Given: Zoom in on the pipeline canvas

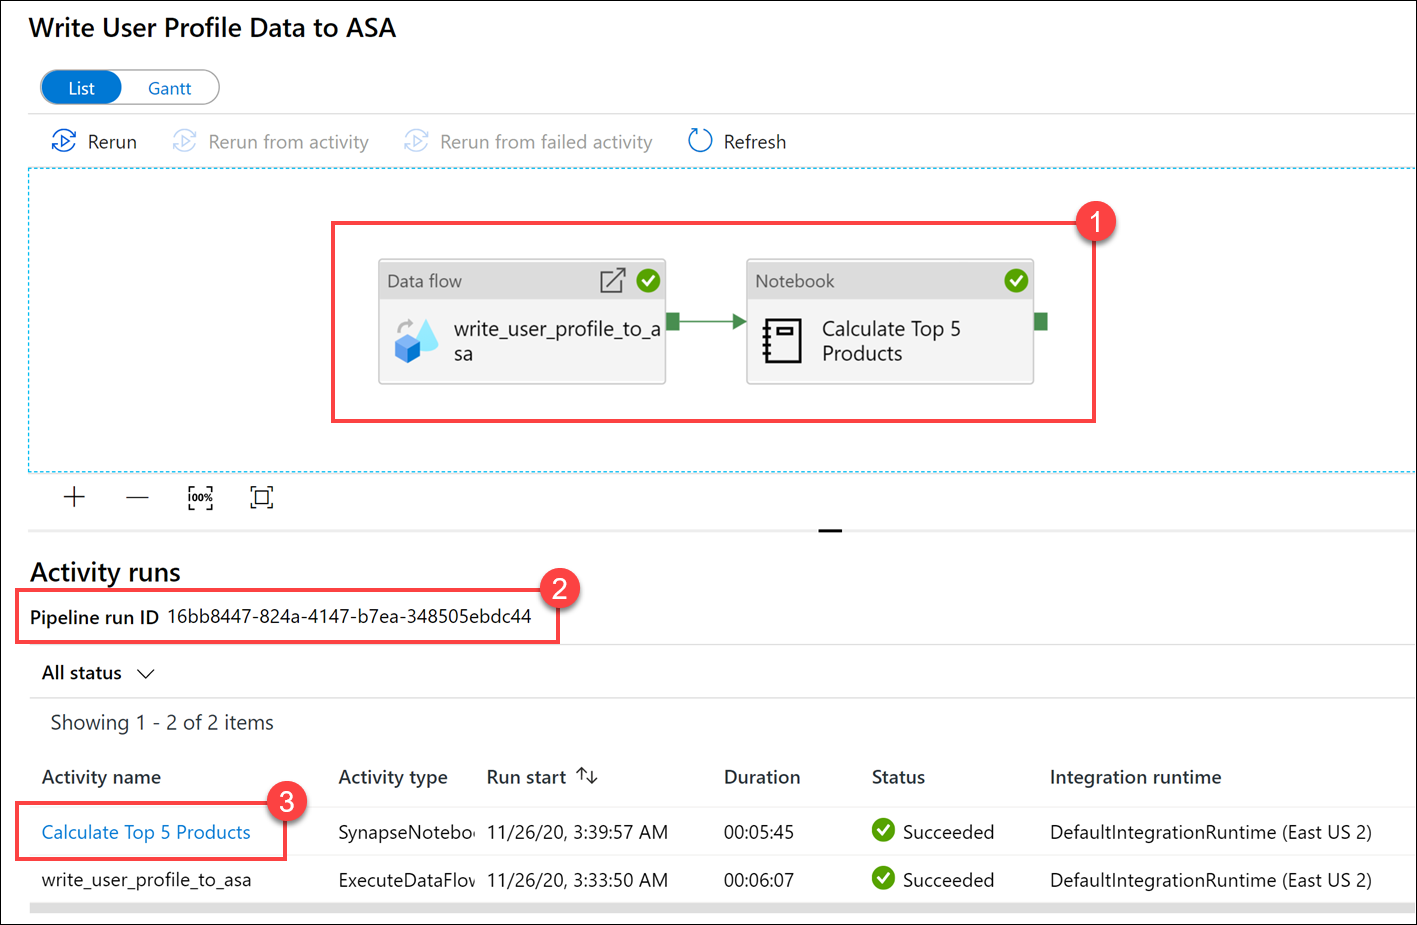Looking at the screenshot, I should coord(73,496).
